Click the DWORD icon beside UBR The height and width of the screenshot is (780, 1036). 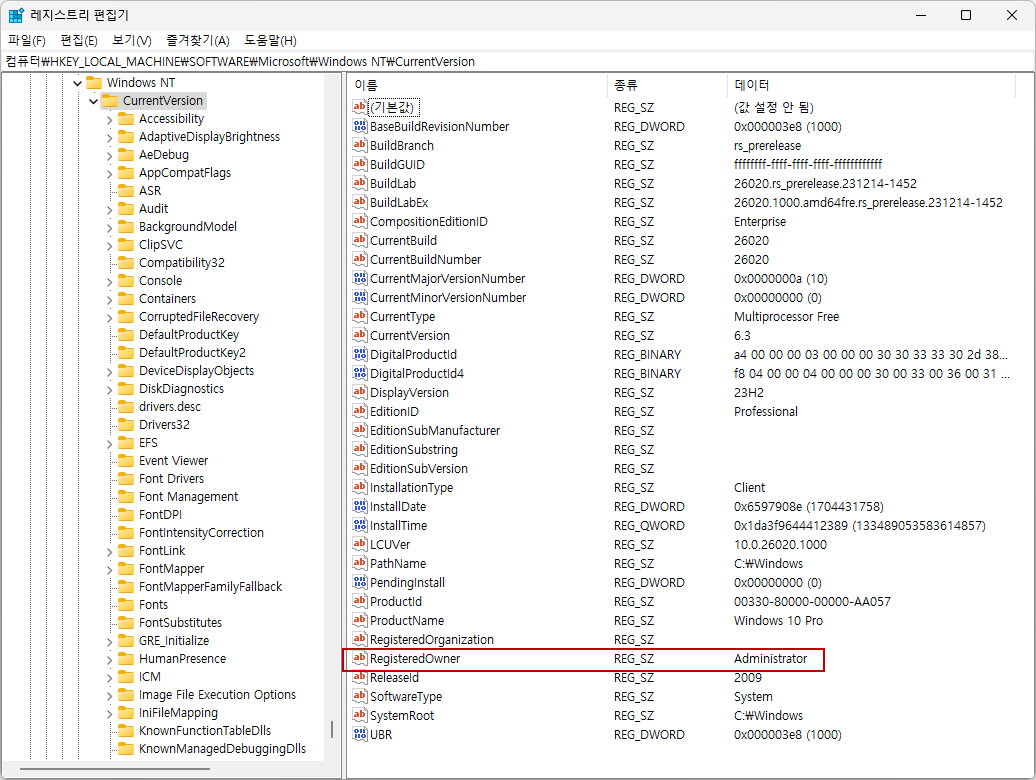coord(359,734)
